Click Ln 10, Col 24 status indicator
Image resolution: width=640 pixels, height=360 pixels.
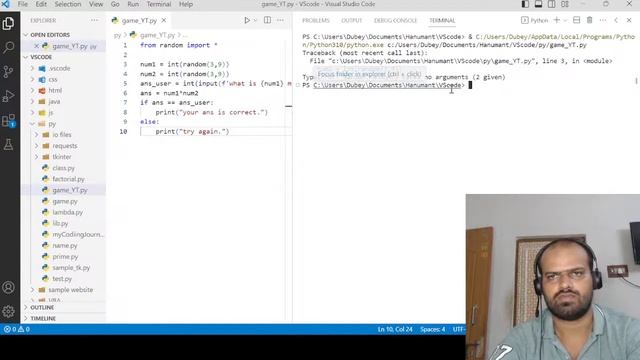click(x=395, y=329)
